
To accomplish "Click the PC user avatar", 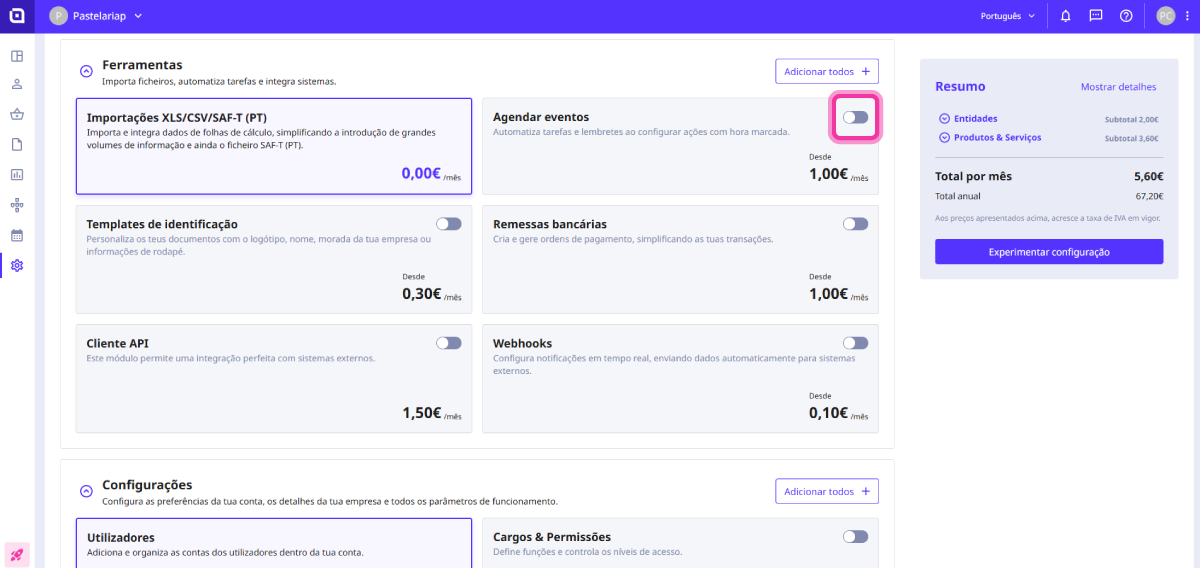I will (1166, 16).
